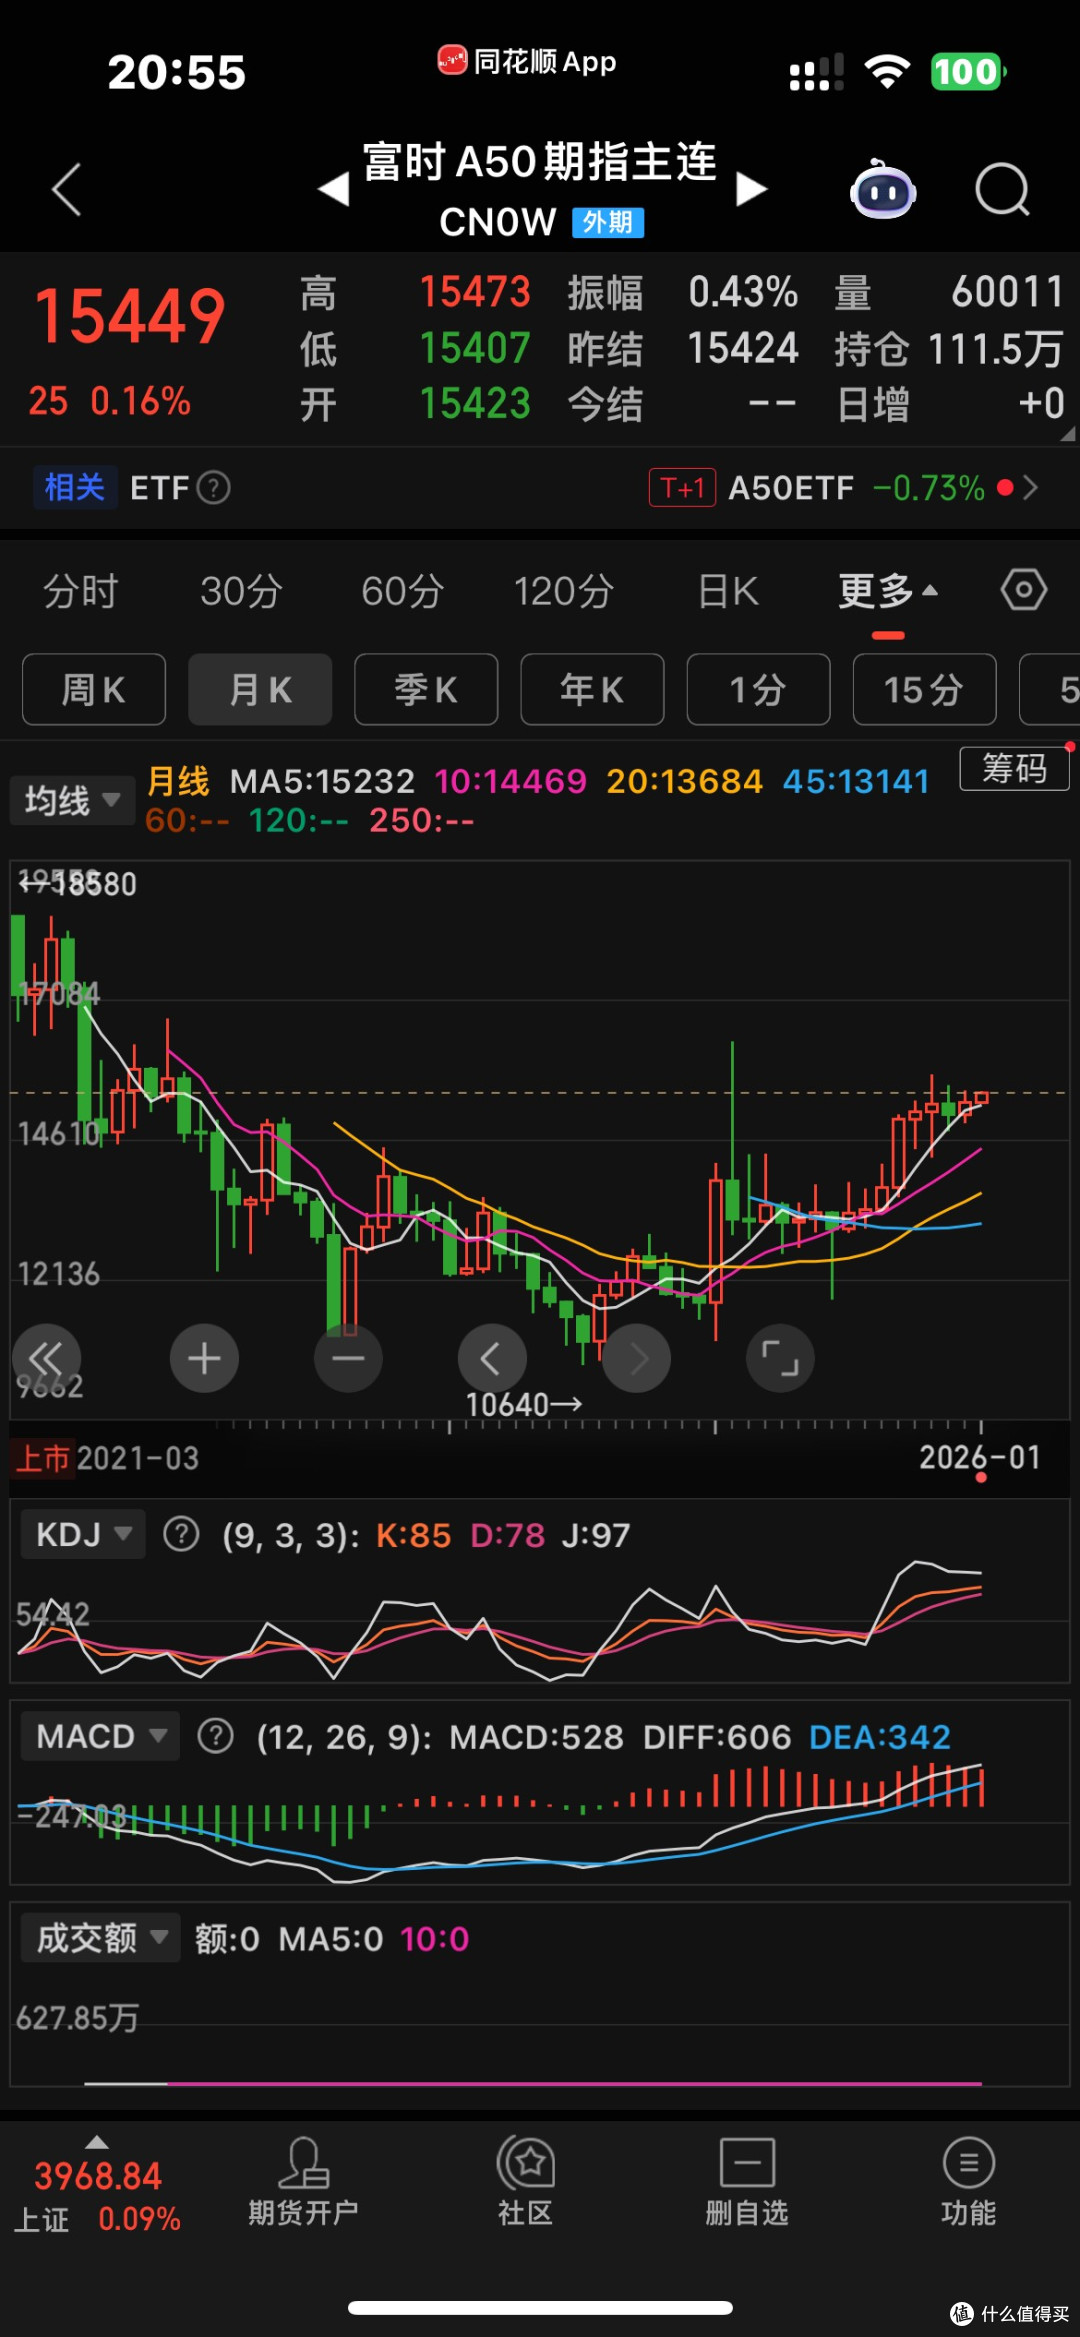The height and width of the screenshot is (2337, 1080).
Task: Open the AI robot assistant
Action: tap(883, 189)
